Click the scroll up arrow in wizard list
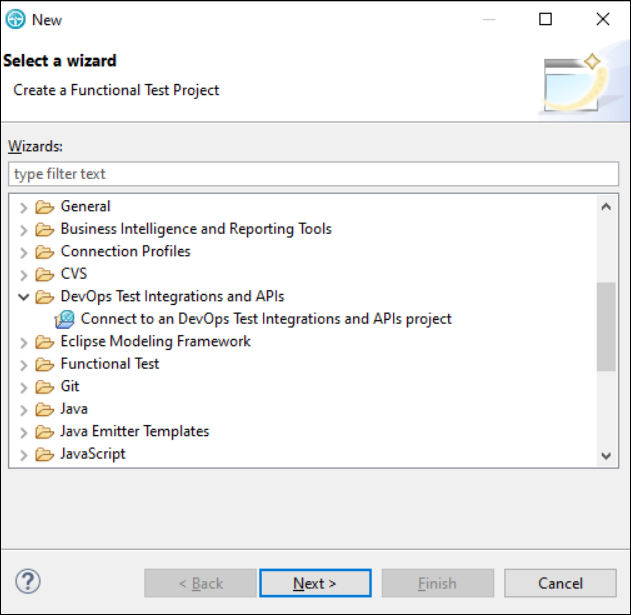 coord(606,207)
